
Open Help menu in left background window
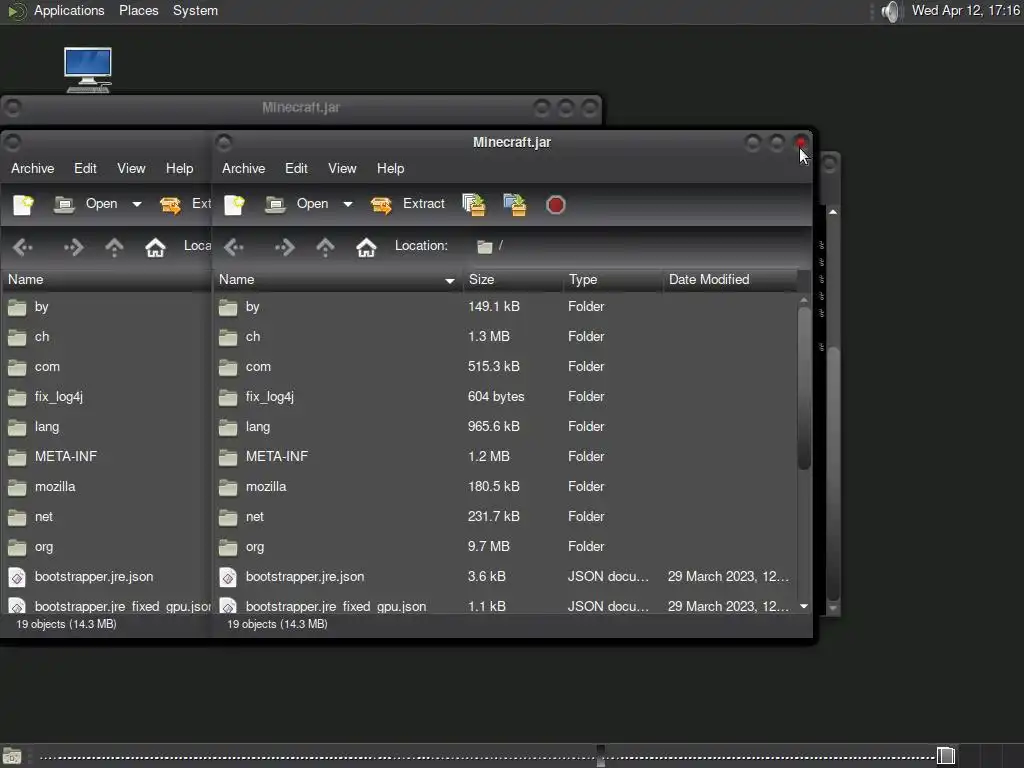tap(180, 168)
